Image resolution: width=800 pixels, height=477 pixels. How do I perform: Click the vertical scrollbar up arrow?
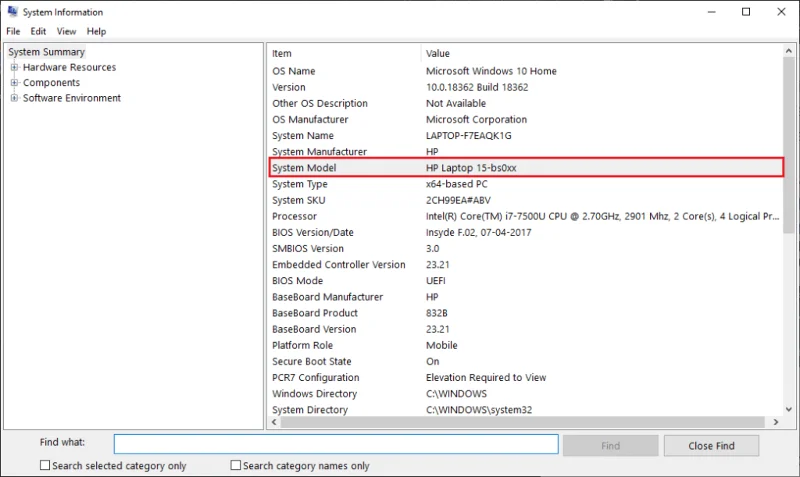tap(789, 51)
